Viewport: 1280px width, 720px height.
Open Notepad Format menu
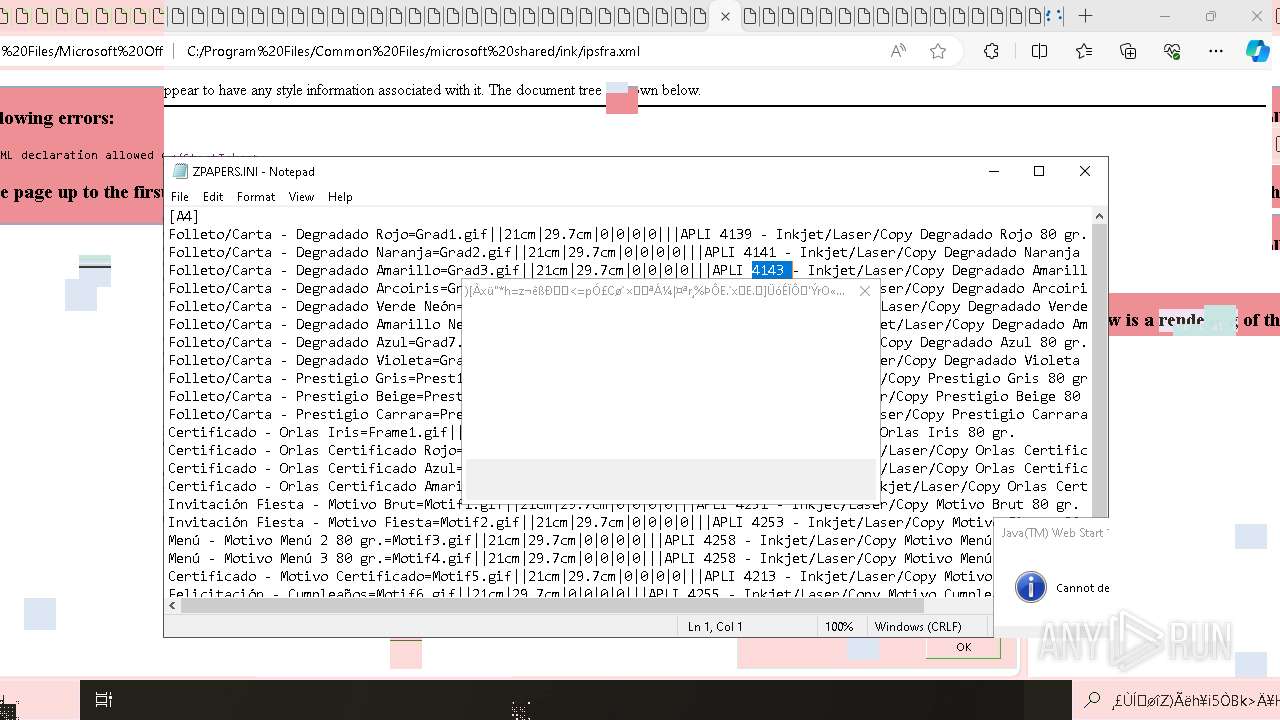(x=256, y=197)
